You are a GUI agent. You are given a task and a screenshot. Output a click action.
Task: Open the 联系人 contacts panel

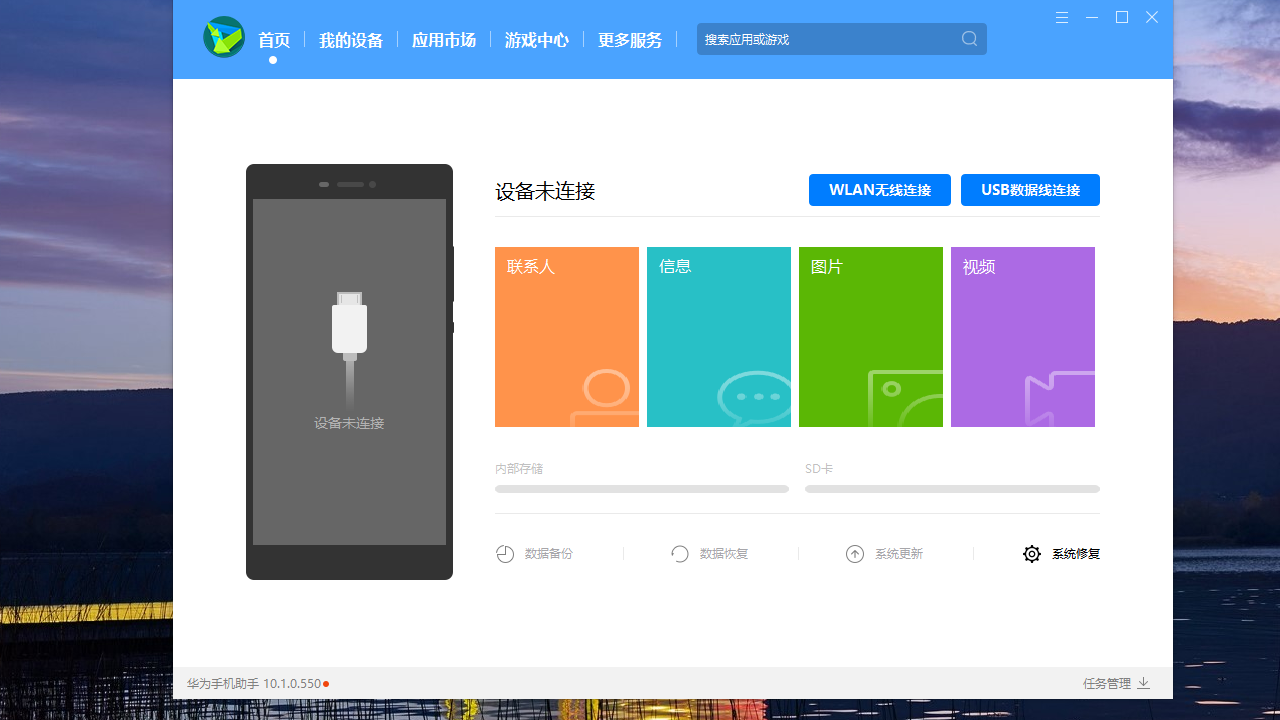tap(566, 336)
